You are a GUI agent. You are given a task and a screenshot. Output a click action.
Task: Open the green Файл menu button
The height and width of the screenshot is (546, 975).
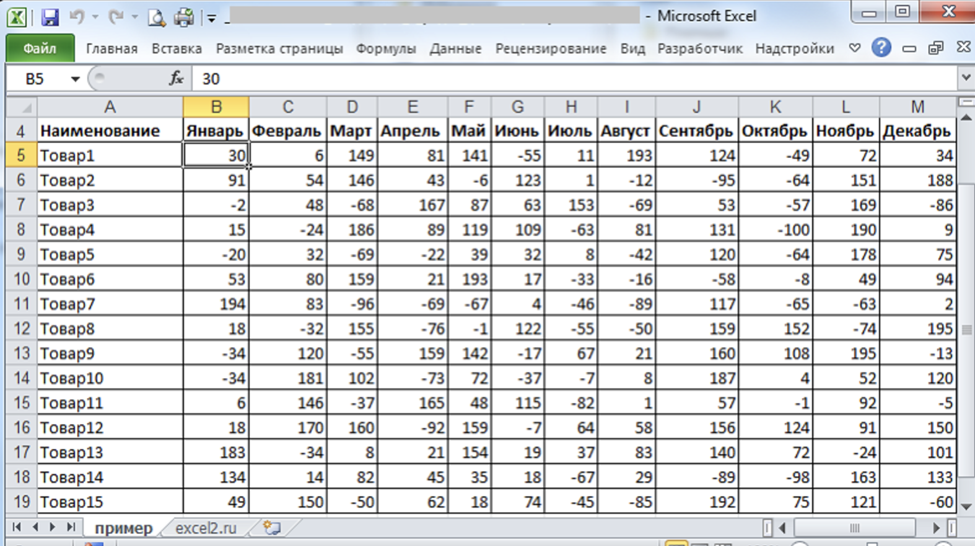(x=40, y=48)
